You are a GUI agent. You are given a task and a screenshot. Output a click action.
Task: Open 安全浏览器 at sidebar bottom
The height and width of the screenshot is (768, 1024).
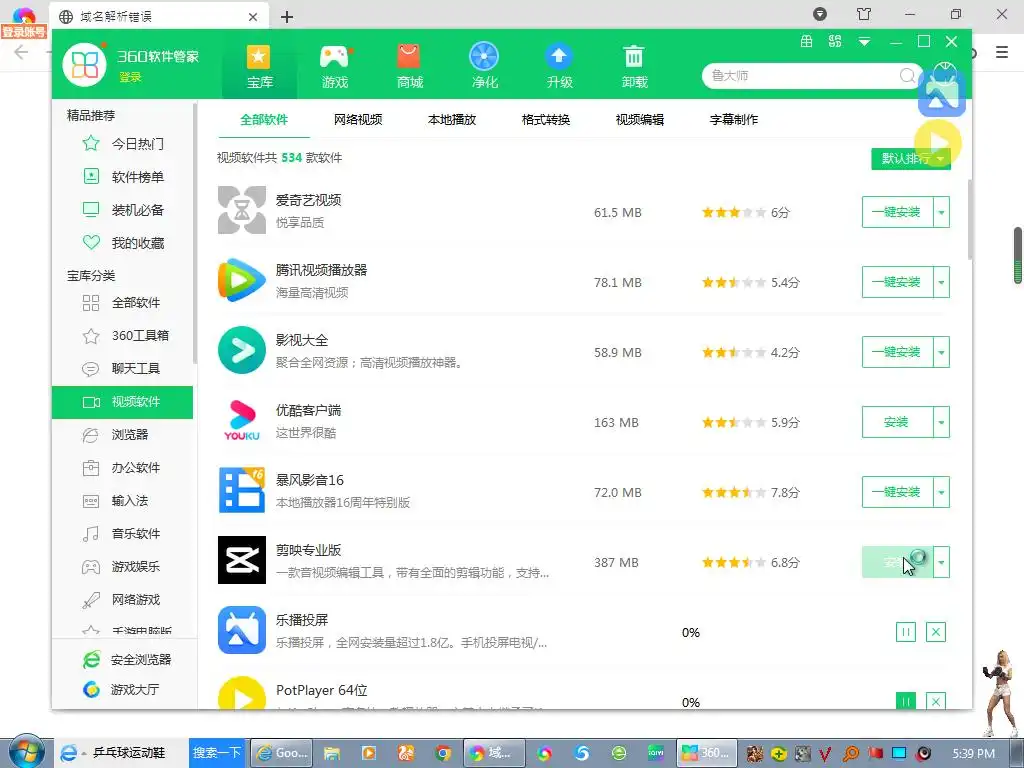[x=127, y=660]
